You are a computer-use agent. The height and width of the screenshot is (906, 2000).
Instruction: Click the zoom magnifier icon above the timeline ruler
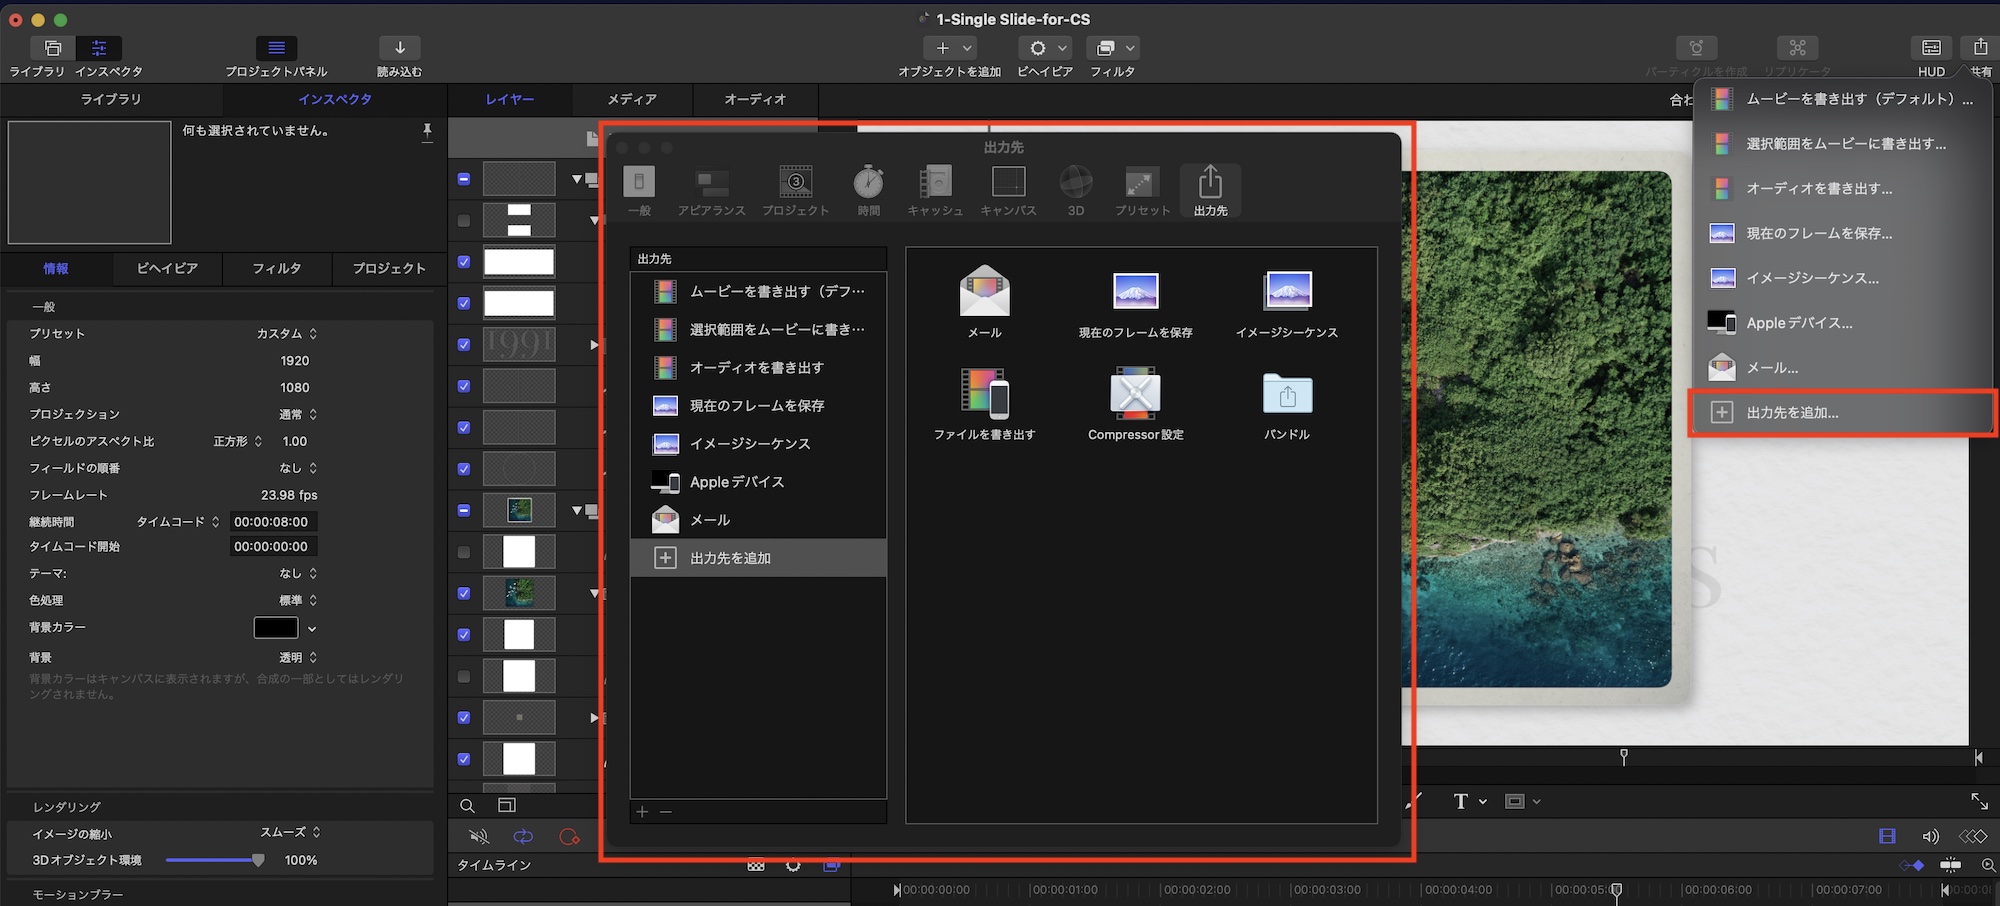point(1988,864)
